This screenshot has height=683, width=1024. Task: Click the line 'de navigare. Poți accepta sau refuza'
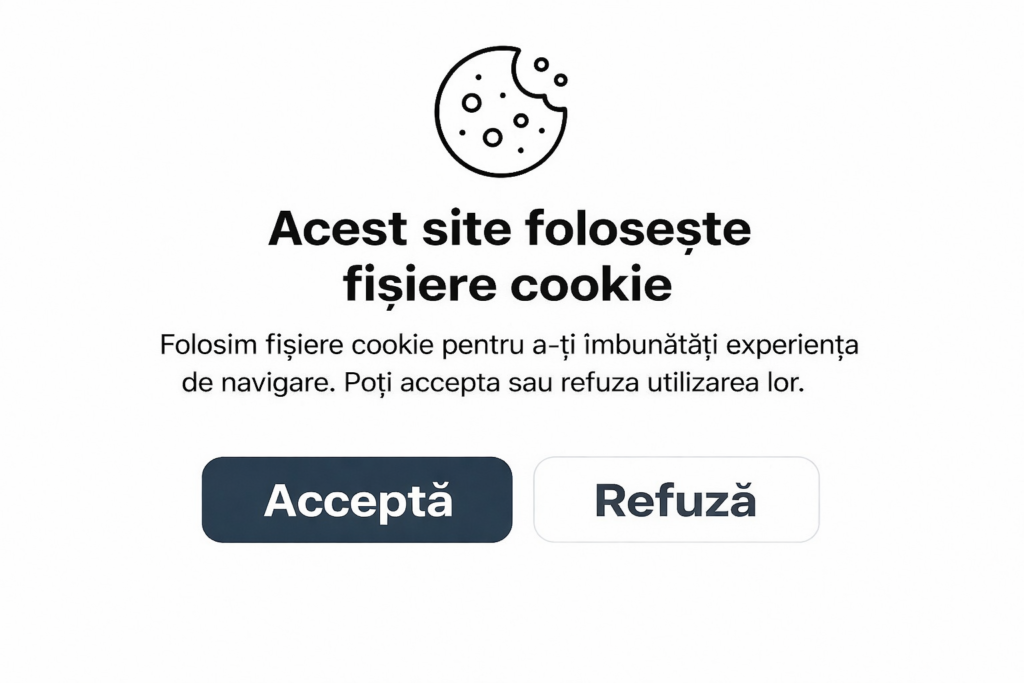click(x=409, y=383)
